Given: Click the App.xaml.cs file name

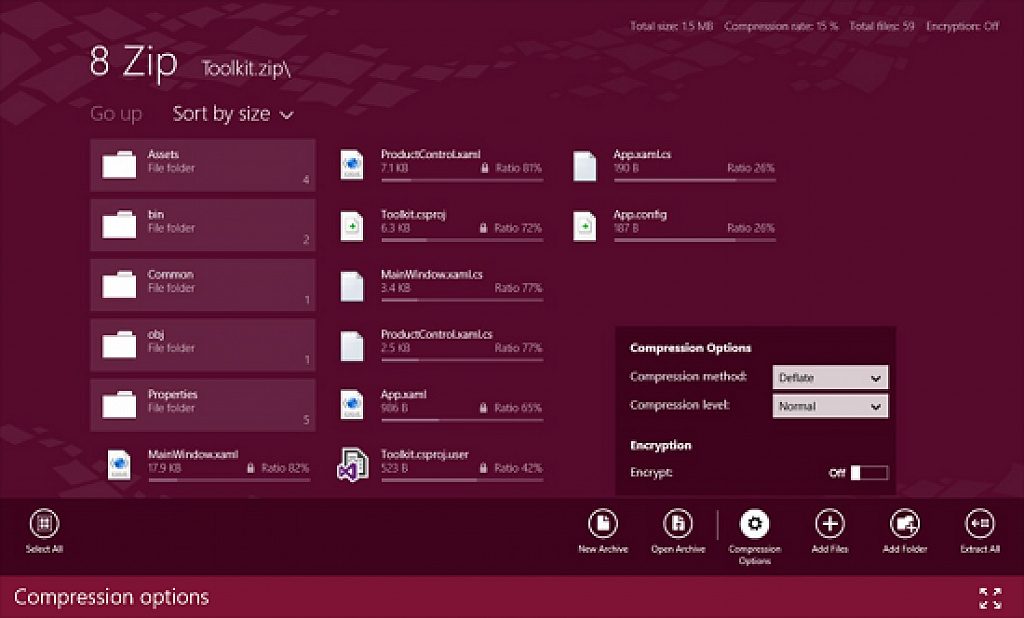Looking at the screenshot, I should (642, 154).
